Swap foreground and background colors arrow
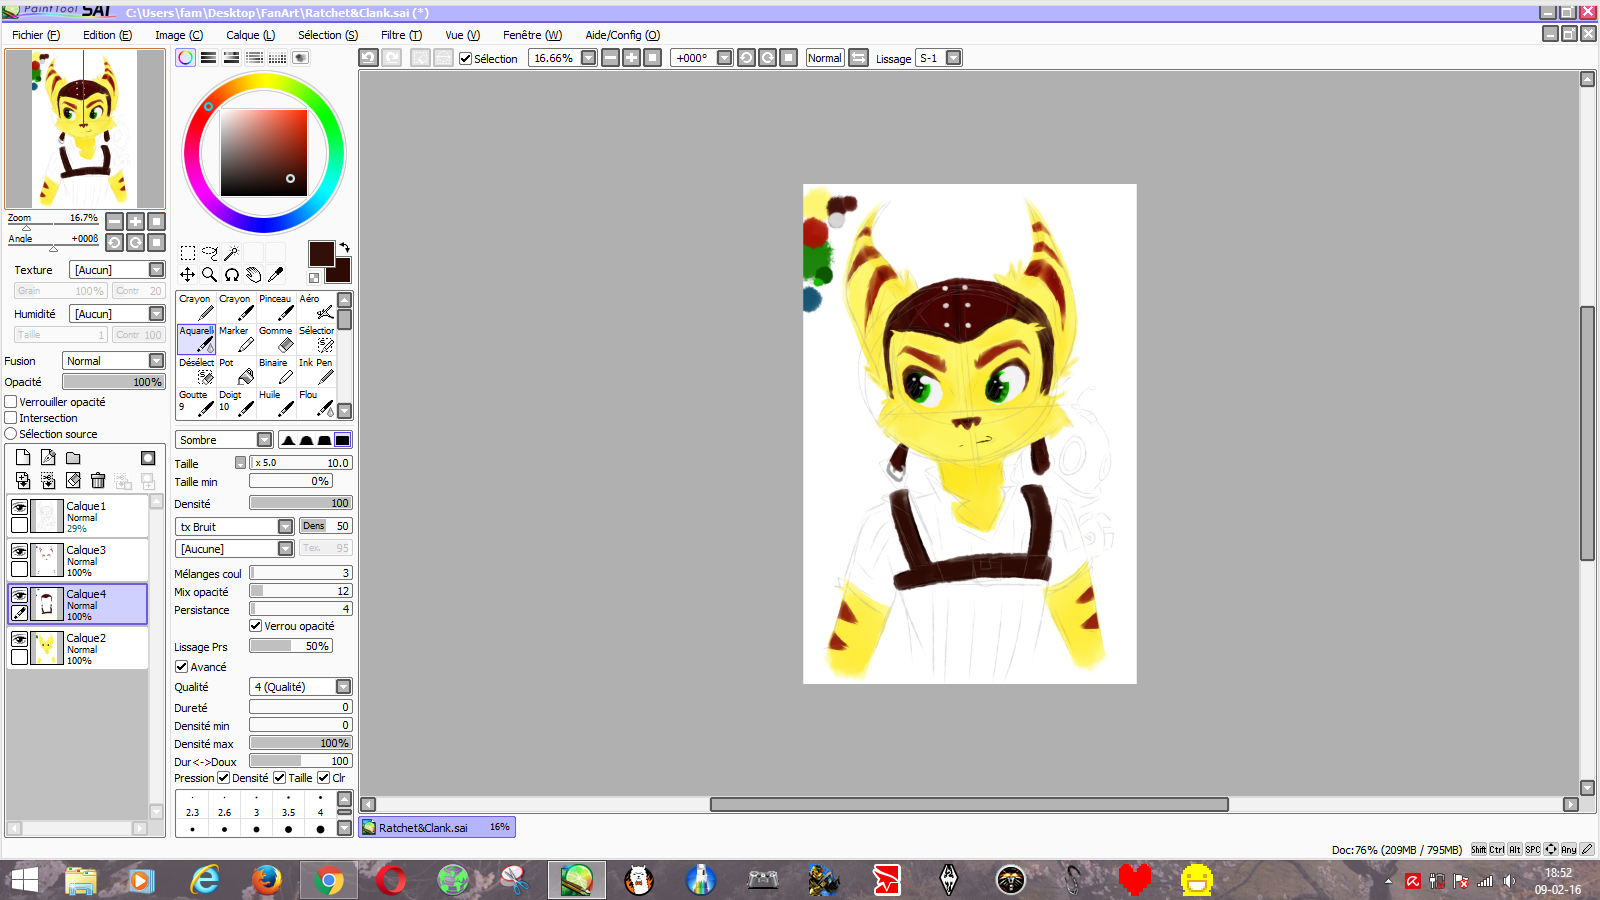 (x=344, y=247)
